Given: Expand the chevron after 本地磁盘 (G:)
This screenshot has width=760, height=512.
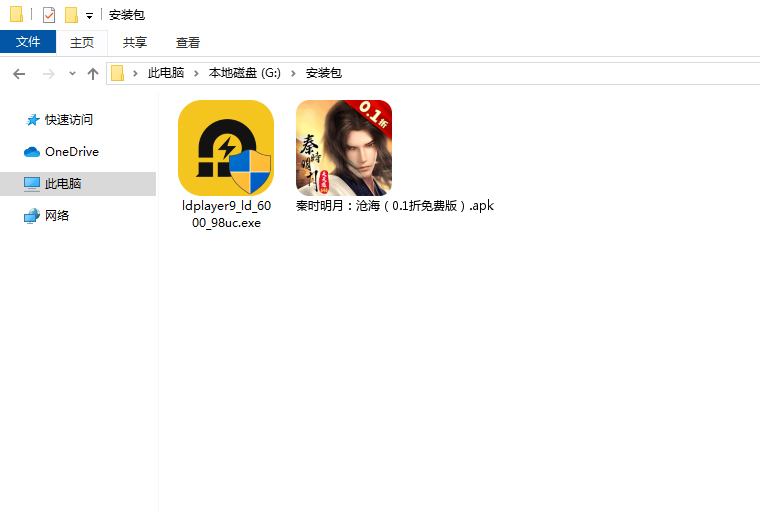Looking at the screenshot, I should click(x=294, y=73).
